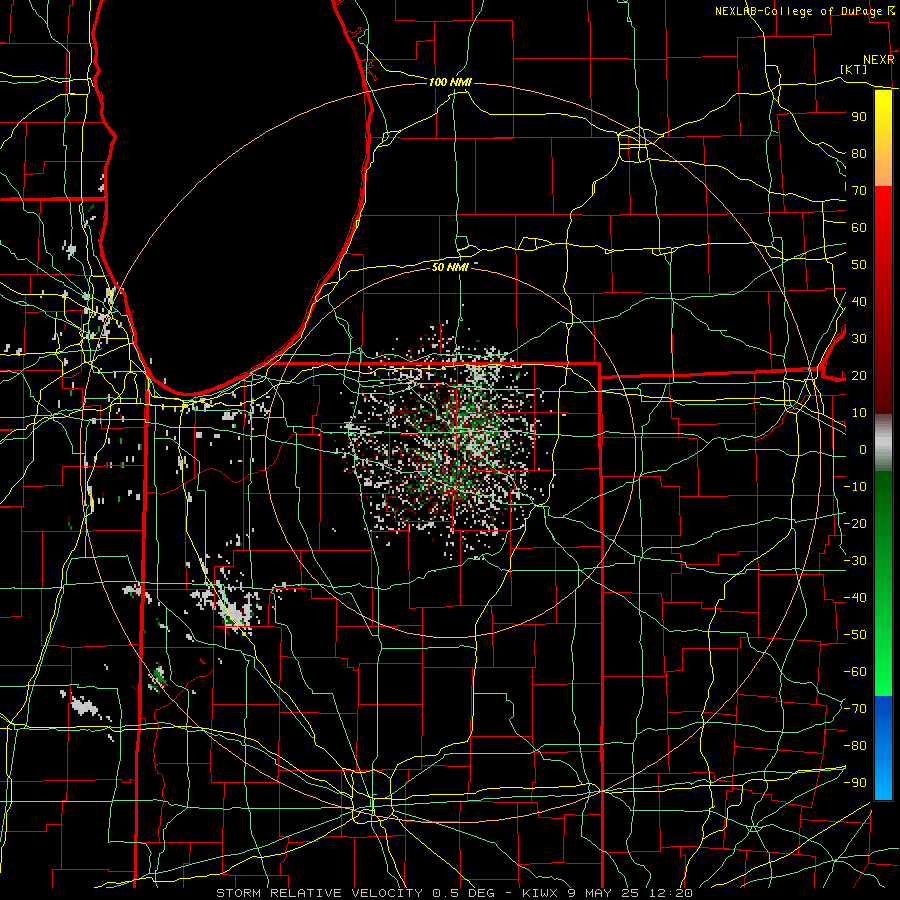Click the 50 value on the velocity scale
The image size is (900, 900).
pos(859,265)
